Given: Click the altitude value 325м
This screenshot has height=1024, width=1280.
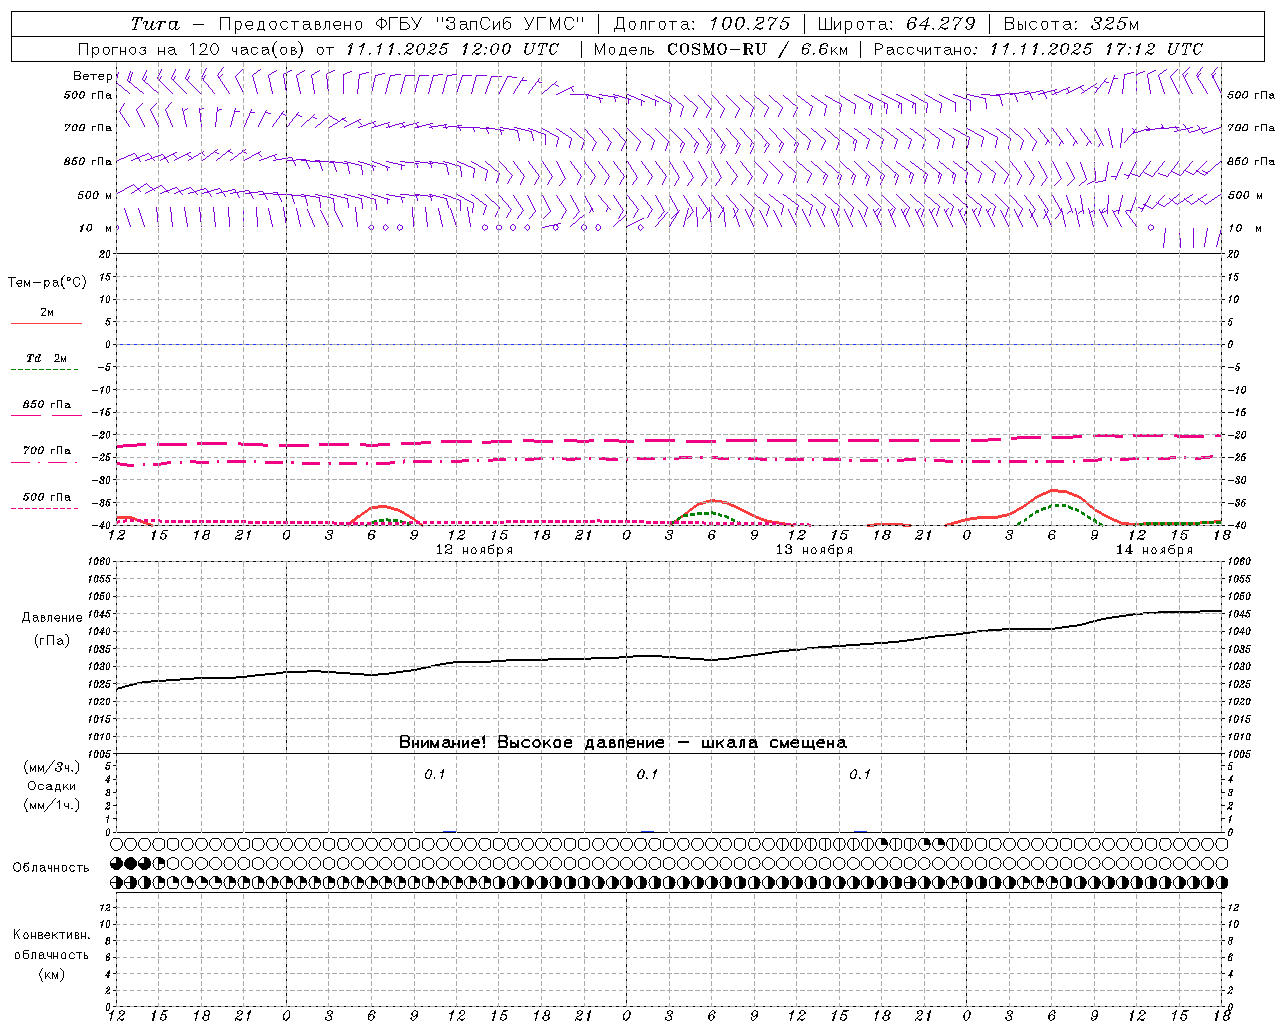Looking at the screenshot, I should (x=1115, y=24).
